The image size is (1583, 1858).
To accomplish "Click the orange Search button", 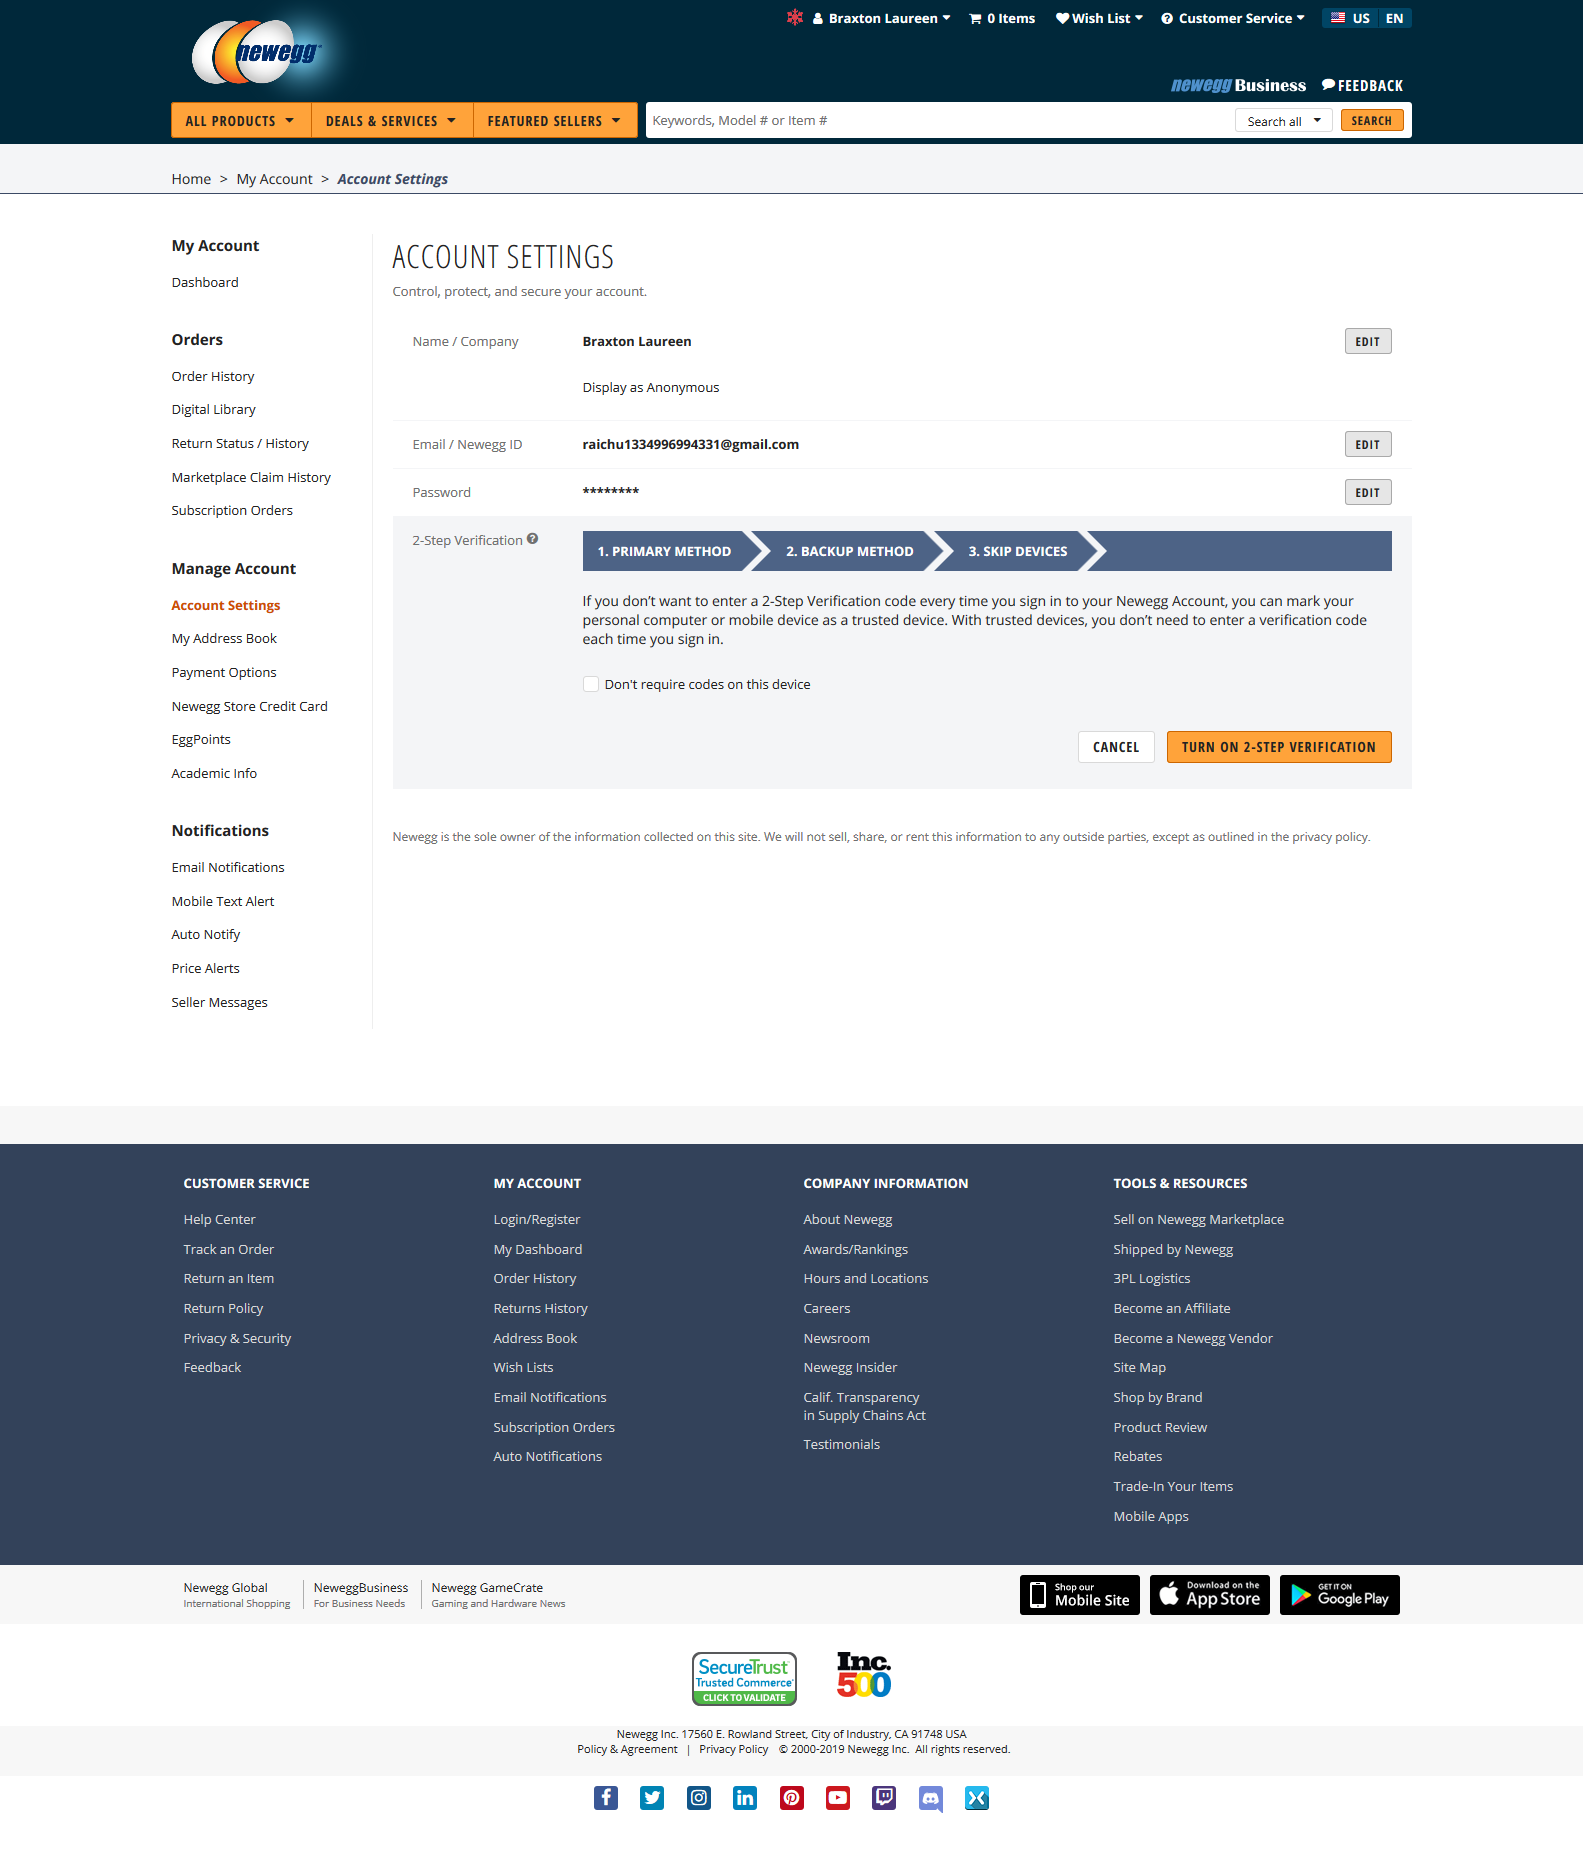I will 1372,120.
